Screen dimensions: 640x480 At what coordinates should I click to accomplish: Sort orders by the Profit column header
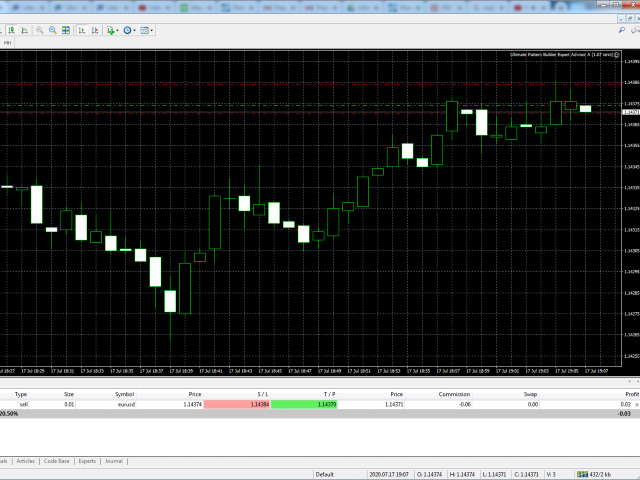(632, 394)
